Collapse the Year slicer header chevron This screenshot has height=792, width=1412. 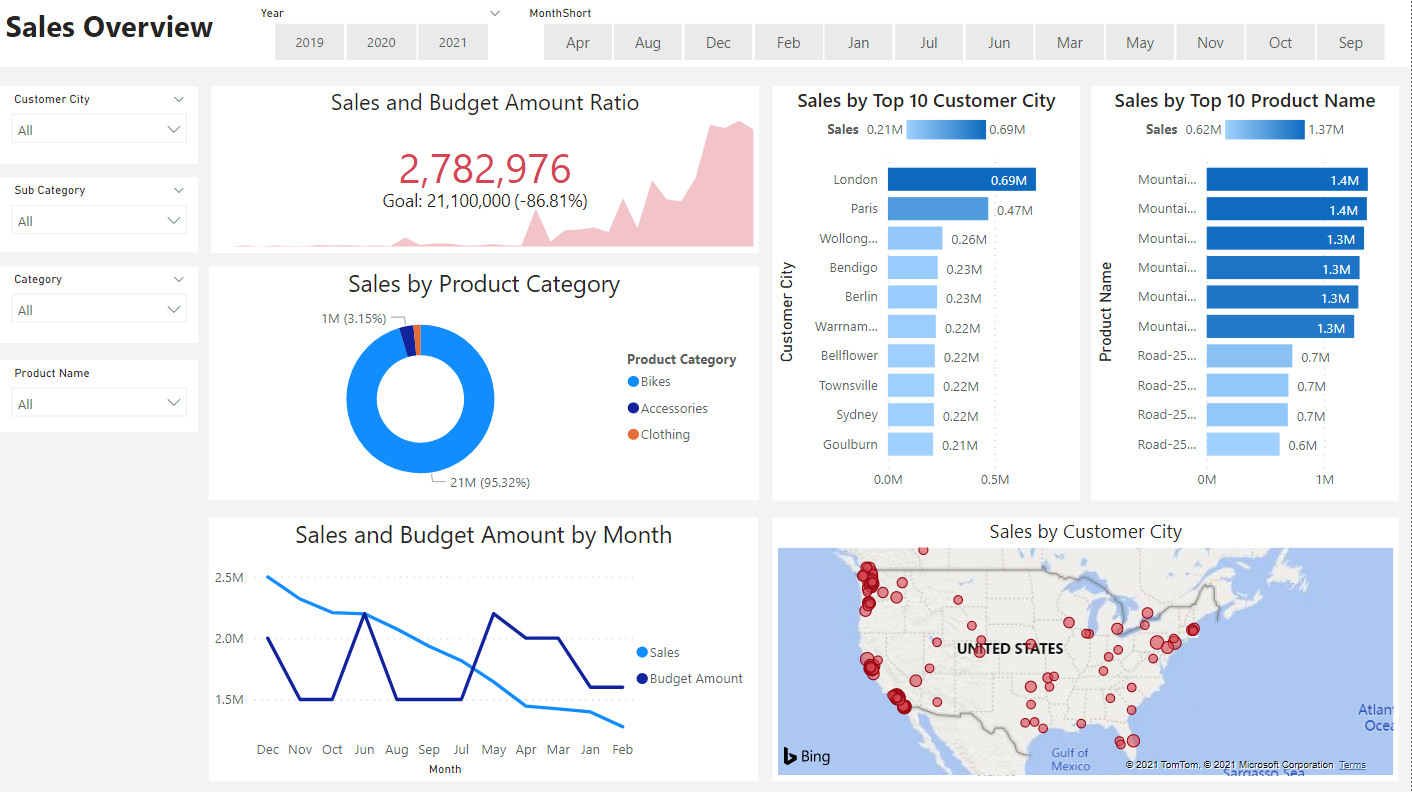coord(494,14)
